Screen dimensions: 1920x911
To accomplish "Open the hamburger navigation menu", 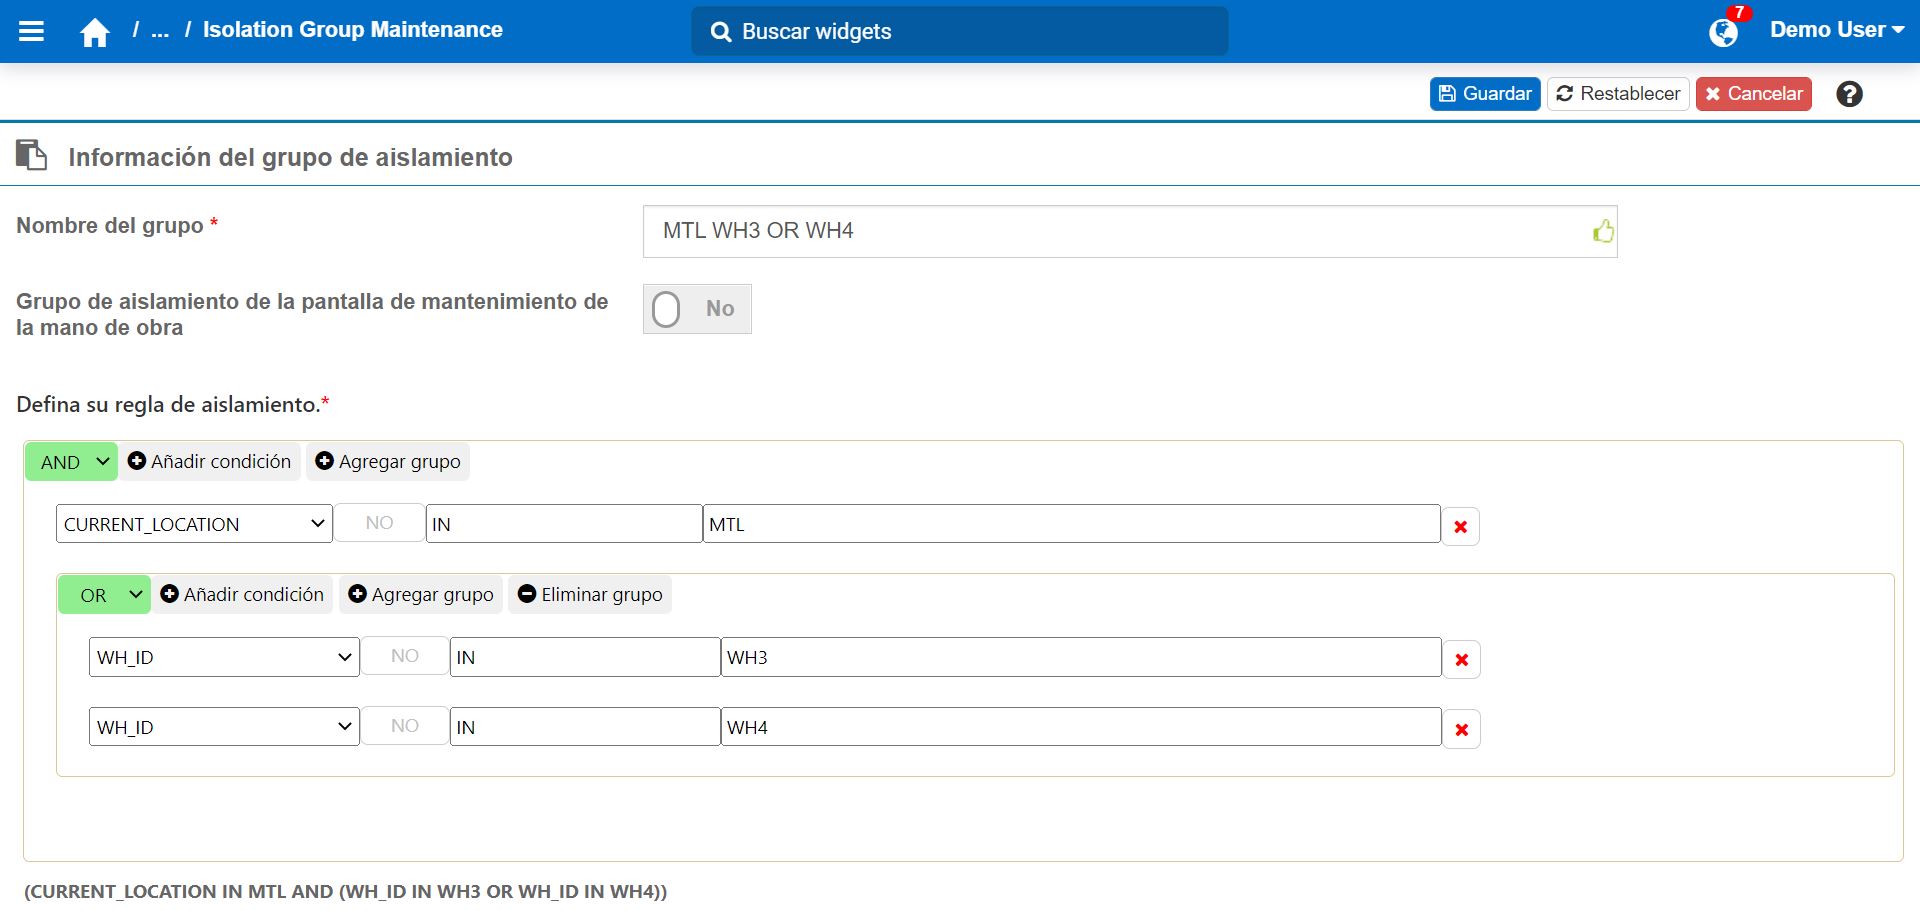I will [32, 31].
